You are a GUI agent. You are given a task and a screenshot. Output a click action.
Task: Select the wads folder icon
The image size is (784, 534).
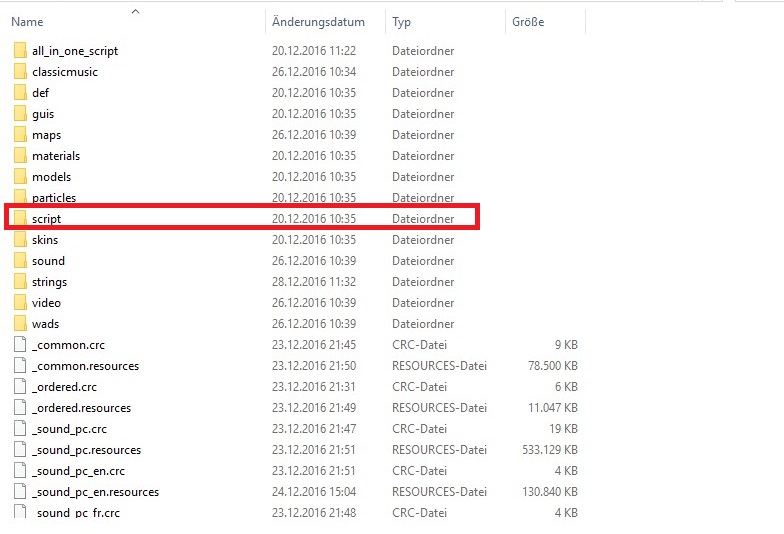(21, 324)
